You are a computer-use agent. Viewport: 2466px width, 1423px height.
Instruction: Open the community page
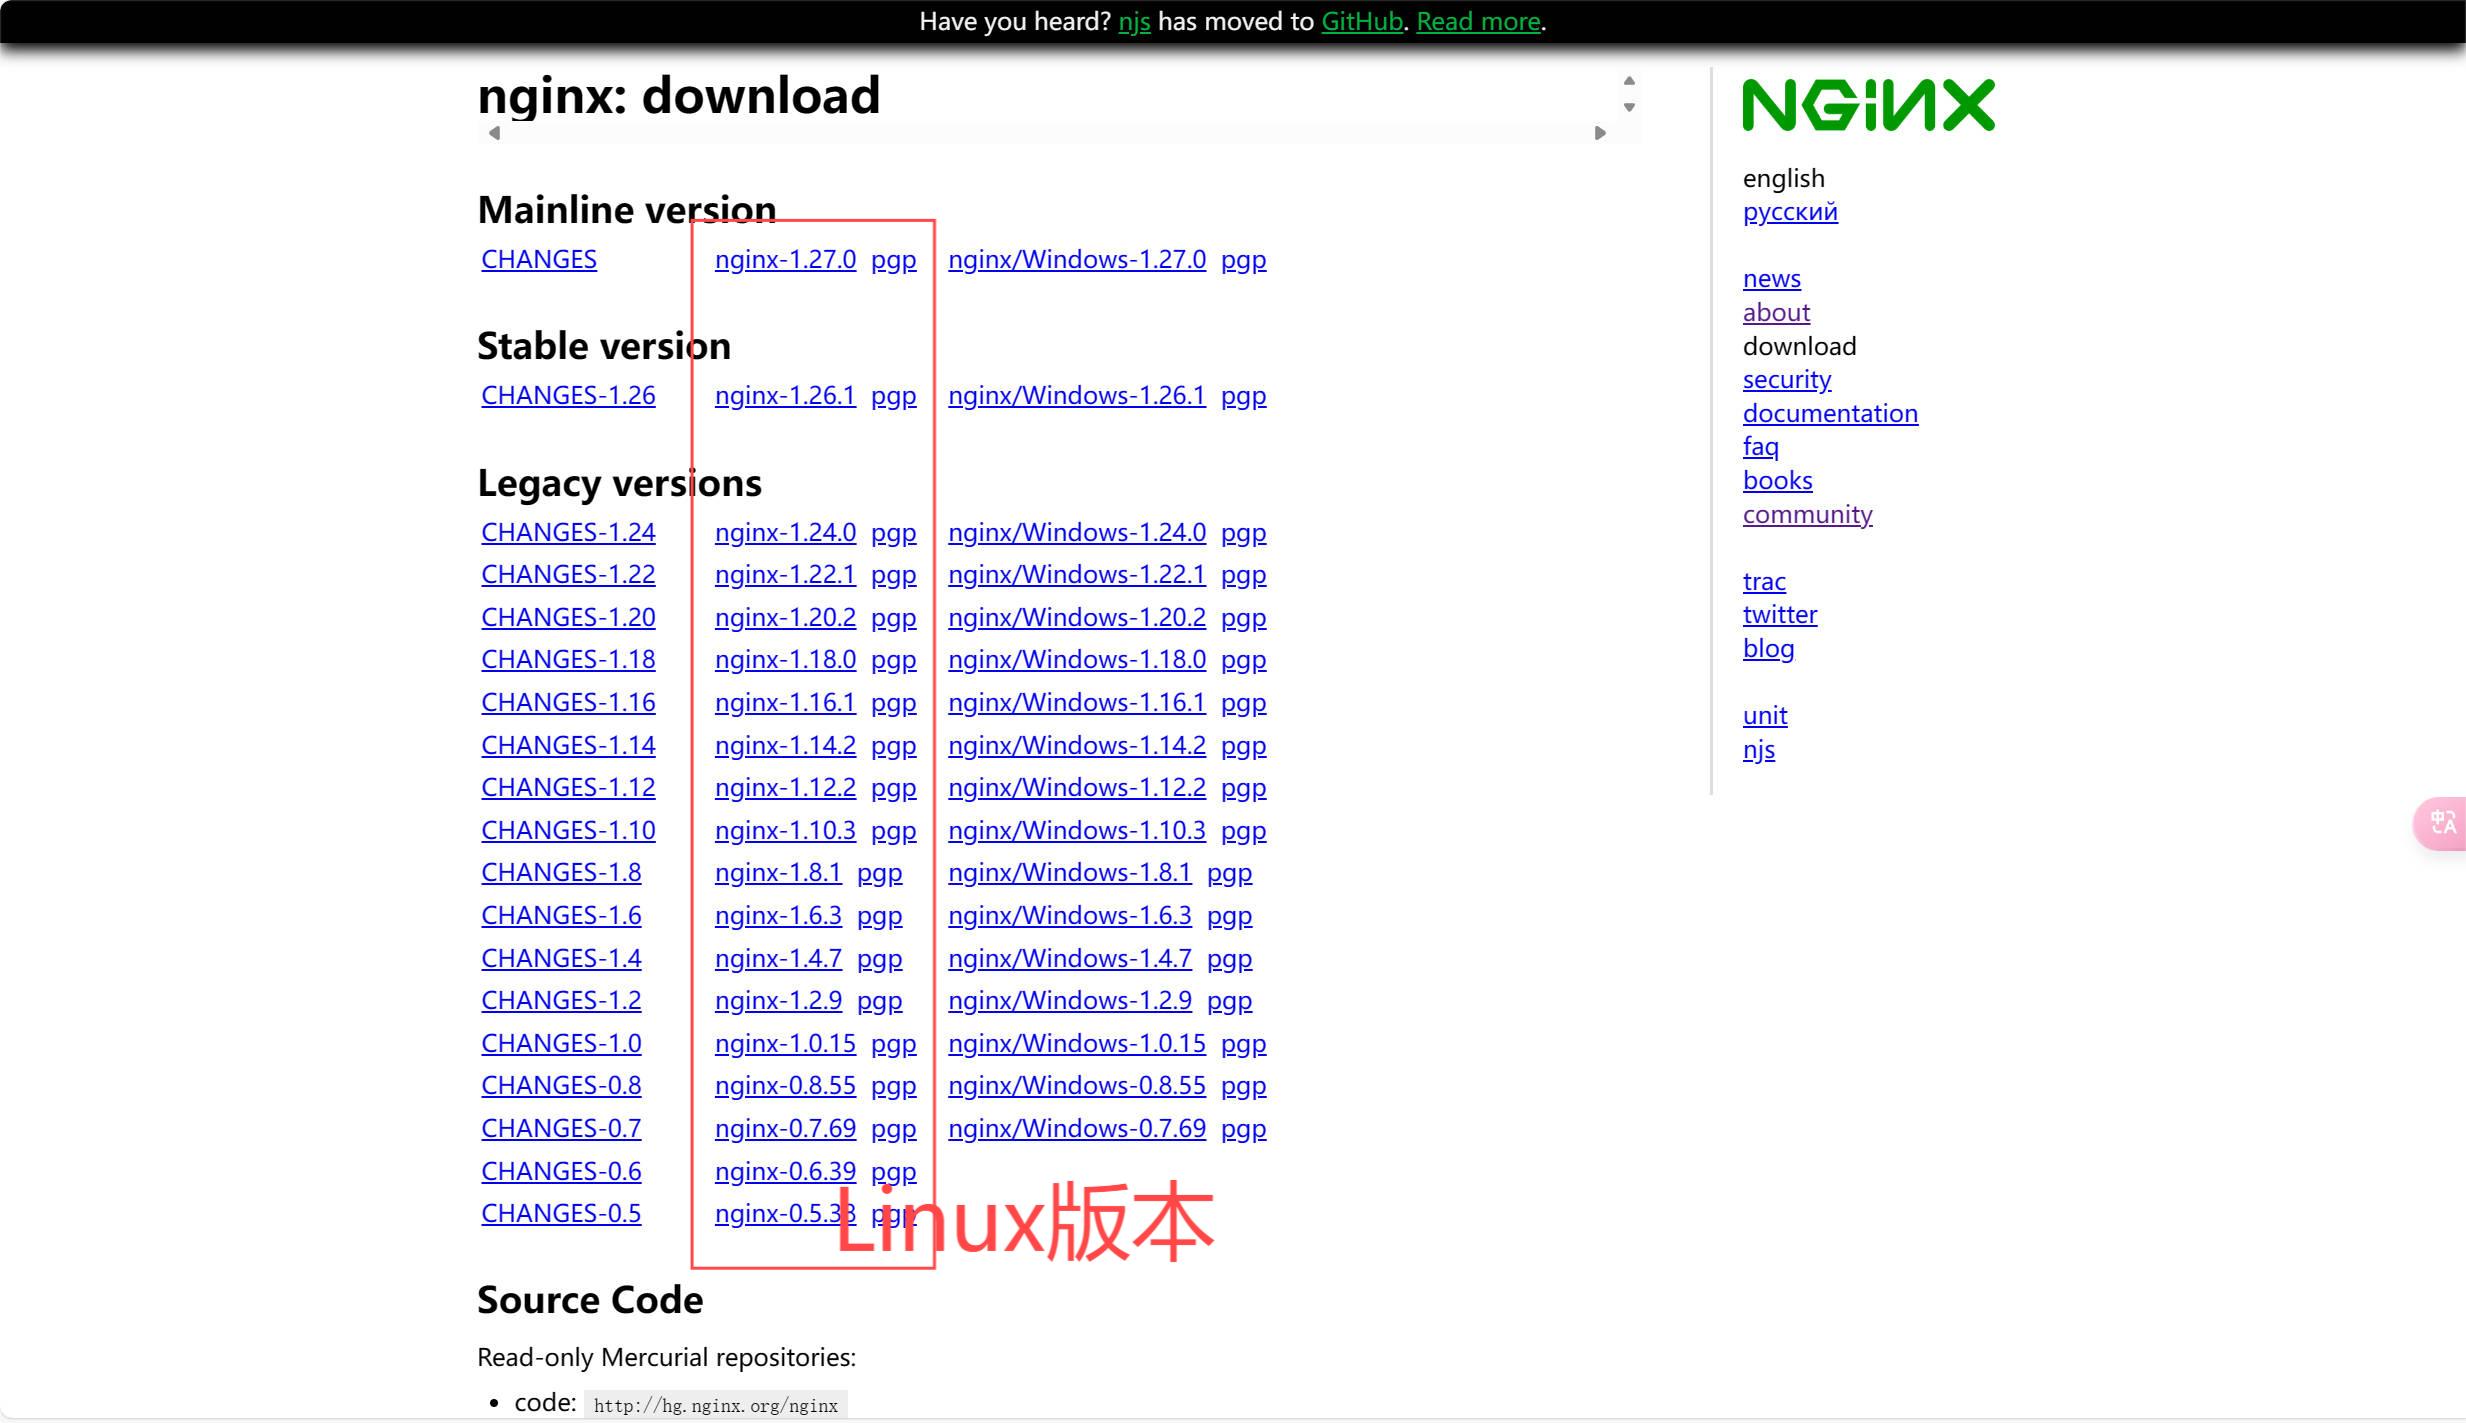pyautogui.click(x=1807, y=515)
